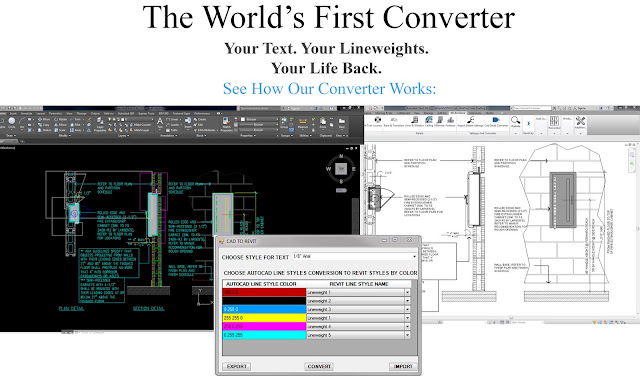Open Lineweight dropdown for yellow row
The height and width of the screenshot is (384, 640).
point(407,318)
